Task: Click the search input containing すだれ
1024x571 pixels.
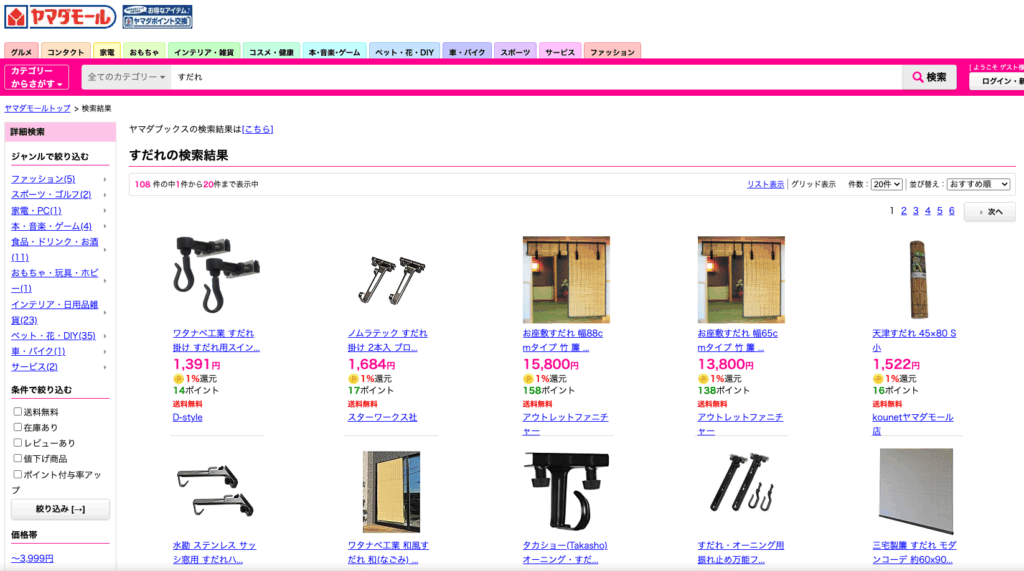Action: 536,77
